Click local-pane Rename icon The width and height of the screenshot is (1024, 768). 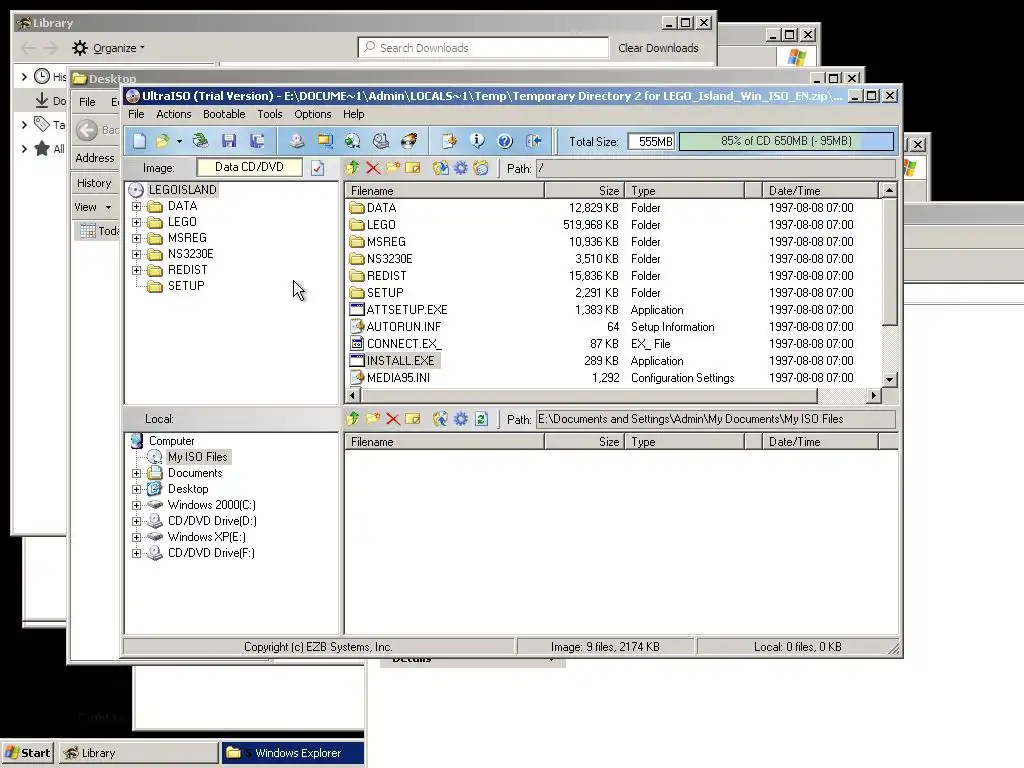point(413,419)
